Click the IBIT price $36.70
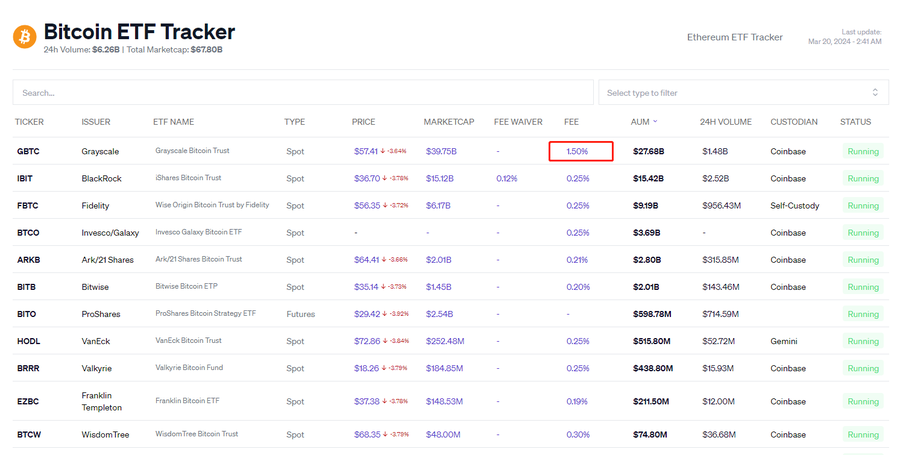 [367, 178]
